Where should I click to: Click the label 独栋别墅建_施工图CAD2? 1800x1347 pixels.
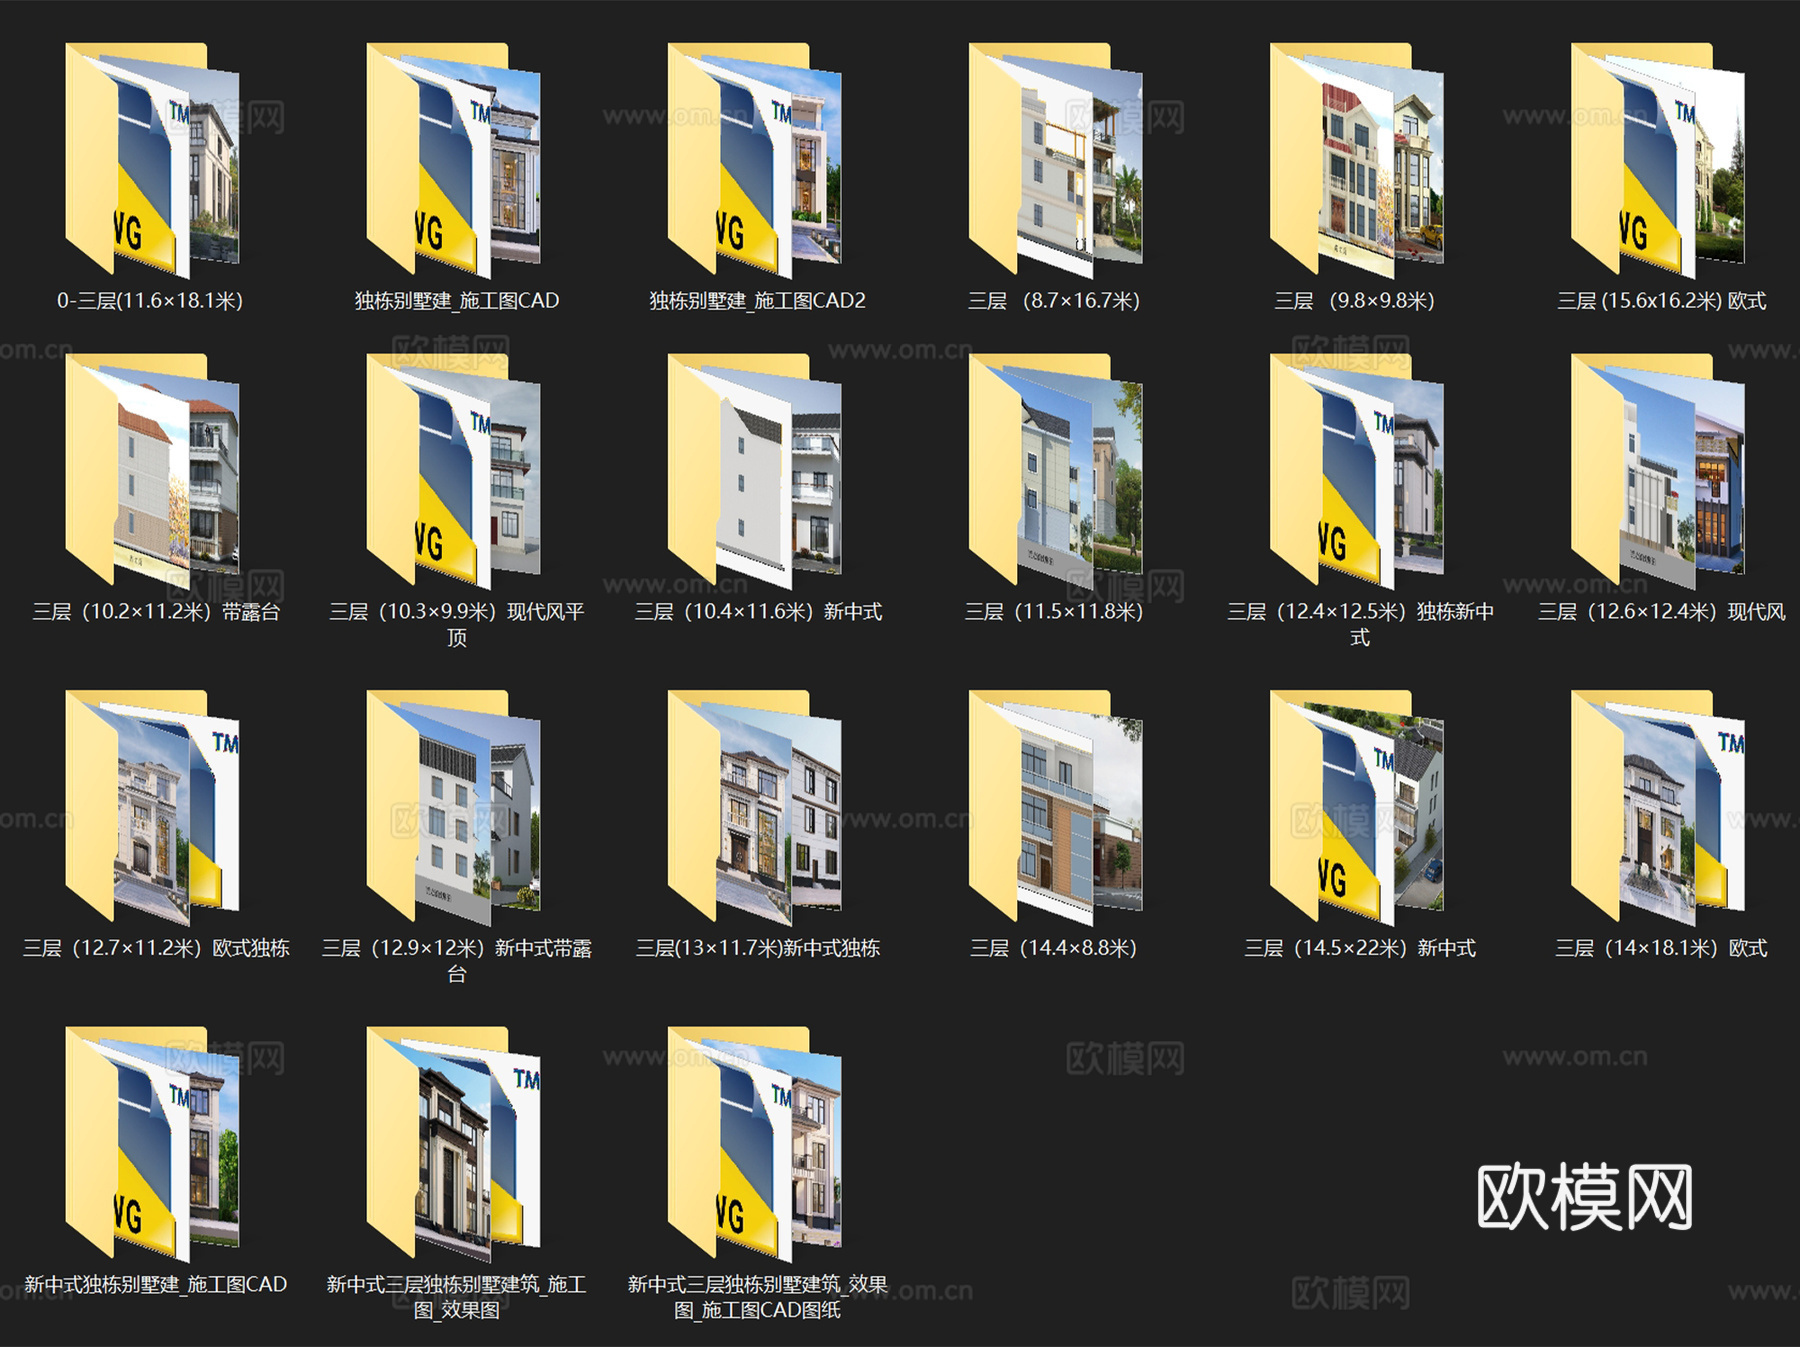coord(758,301)
